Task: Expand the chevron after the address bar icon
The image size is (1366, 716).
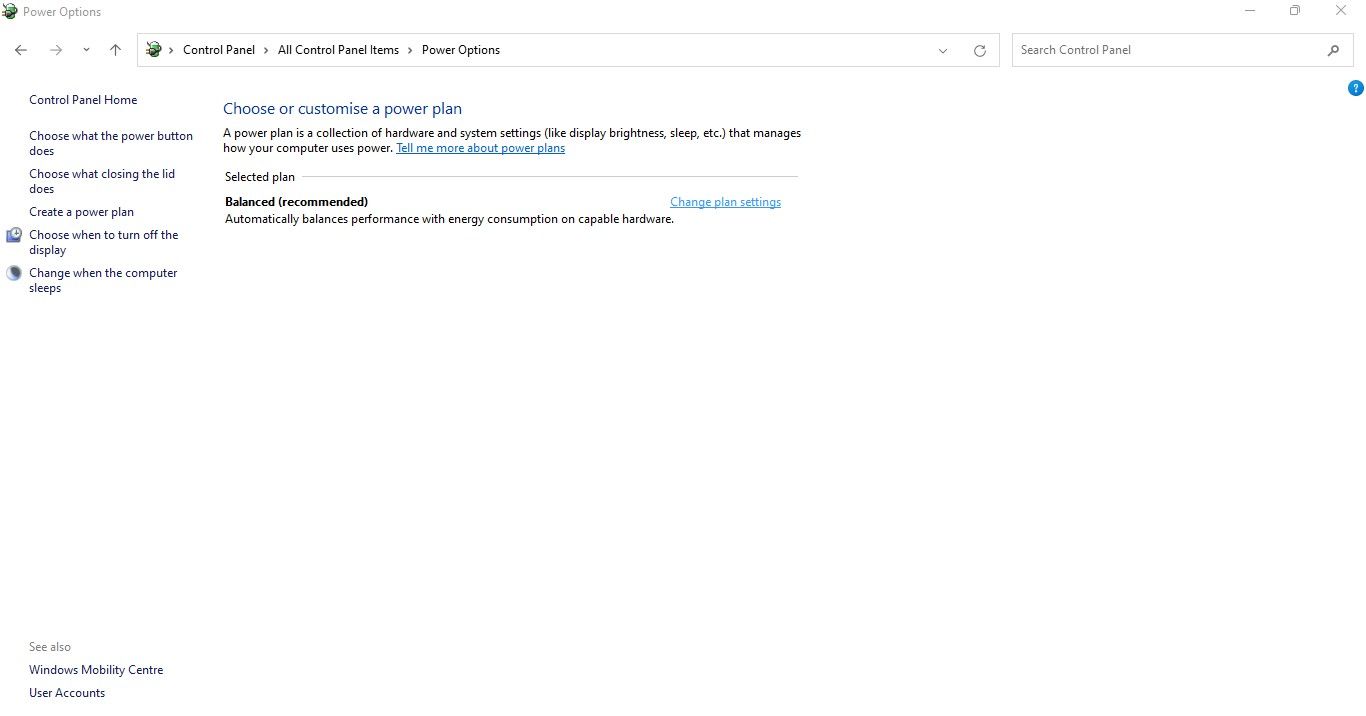Action: click(171, 50)
